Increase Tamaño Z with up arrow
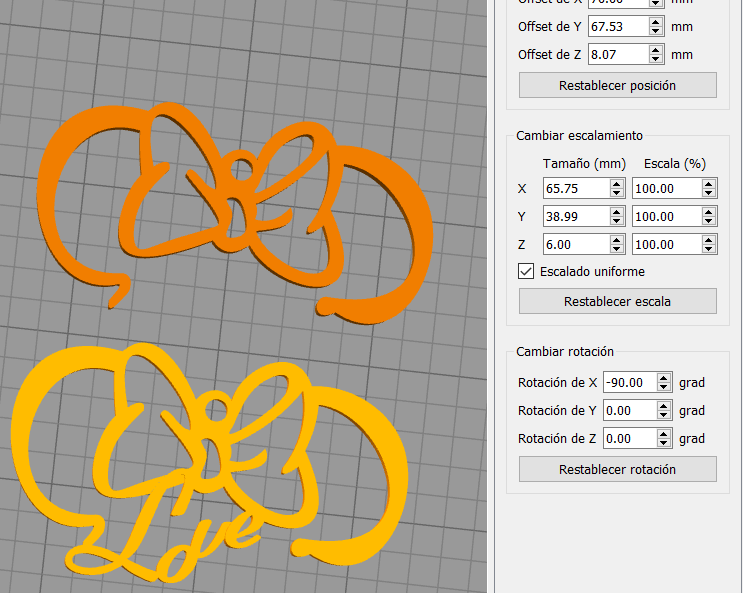Screen dimensions: 743x593 point(616,240)
